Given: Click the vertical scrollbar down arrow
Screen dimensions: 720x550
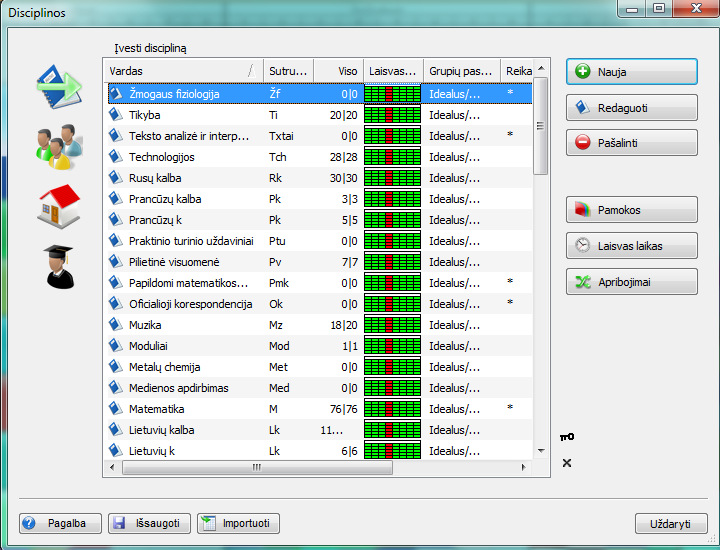Looking at the screenshot, I should pos(540,451).
